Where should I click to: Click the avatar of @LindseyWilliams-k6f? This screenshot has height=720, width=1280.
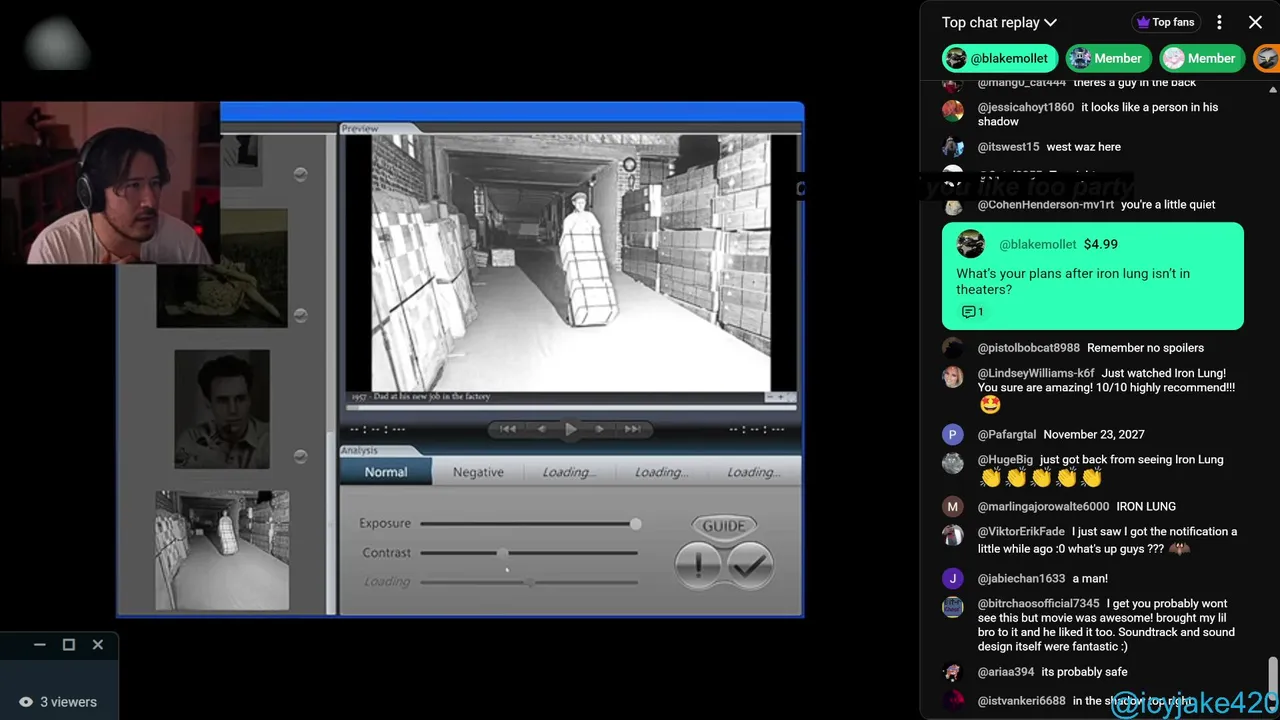[x=953, y=377]
